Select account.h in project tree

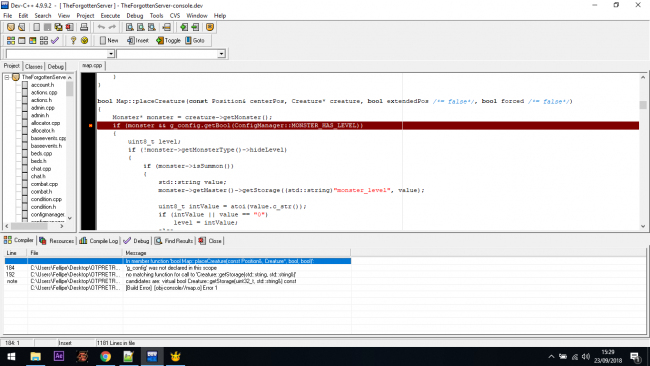42,85
